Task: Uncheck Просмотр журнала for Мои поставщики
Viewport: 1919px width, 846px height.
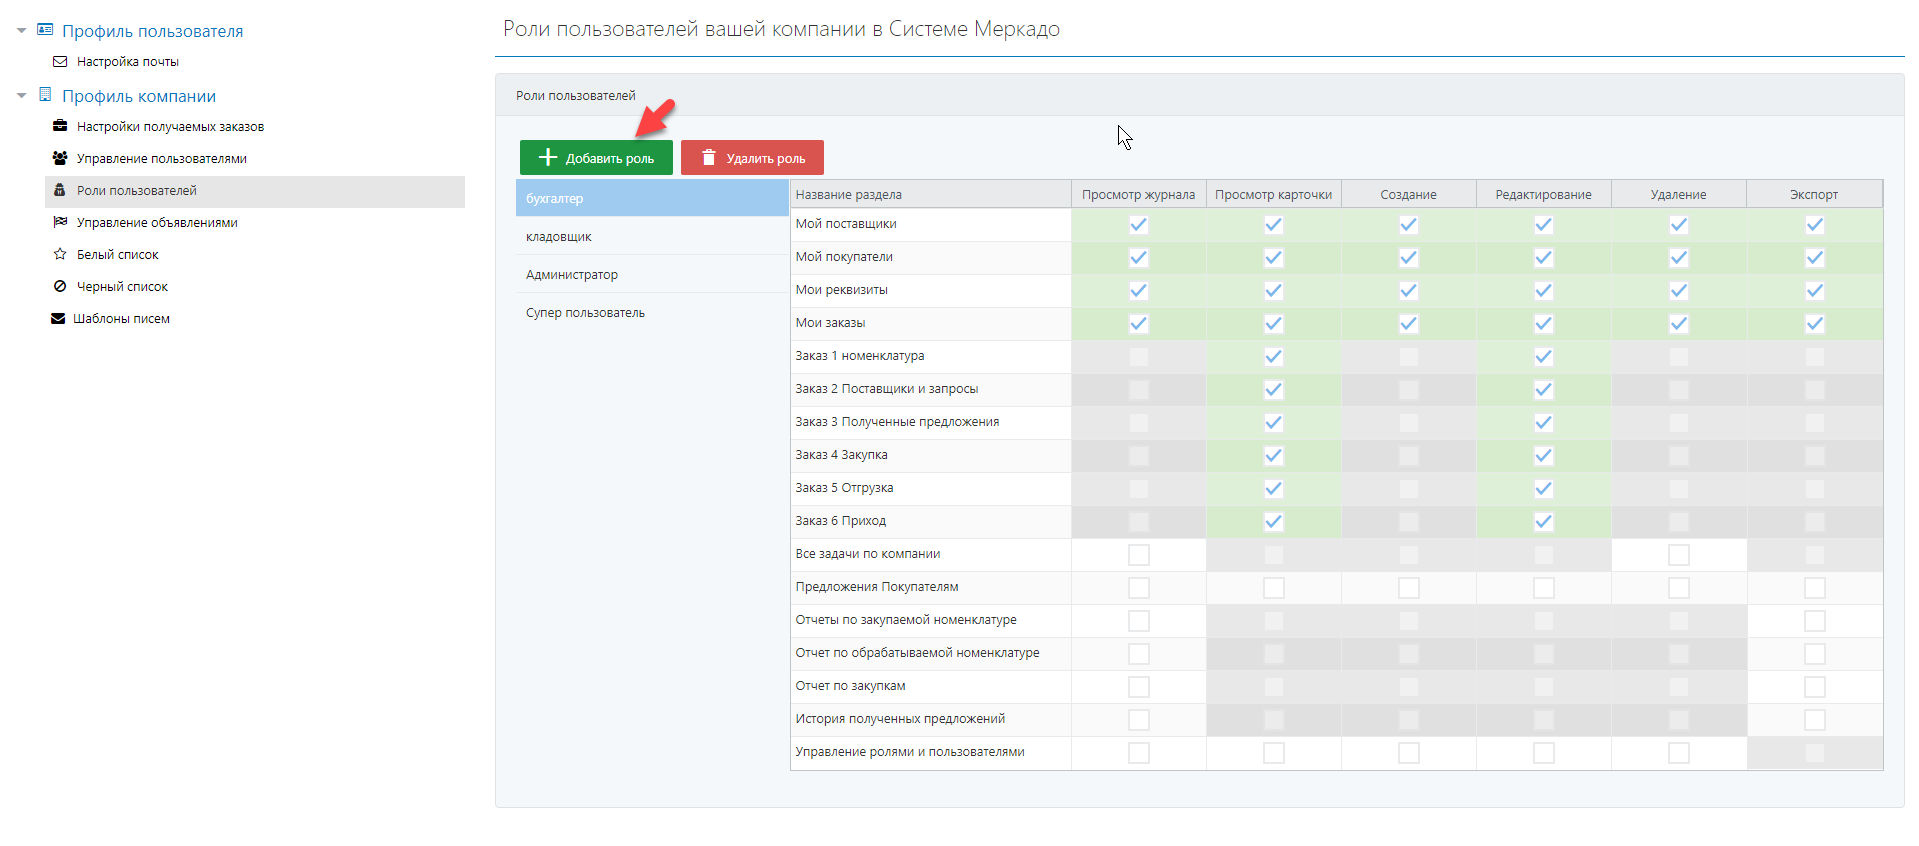Action: (1138, 225)
